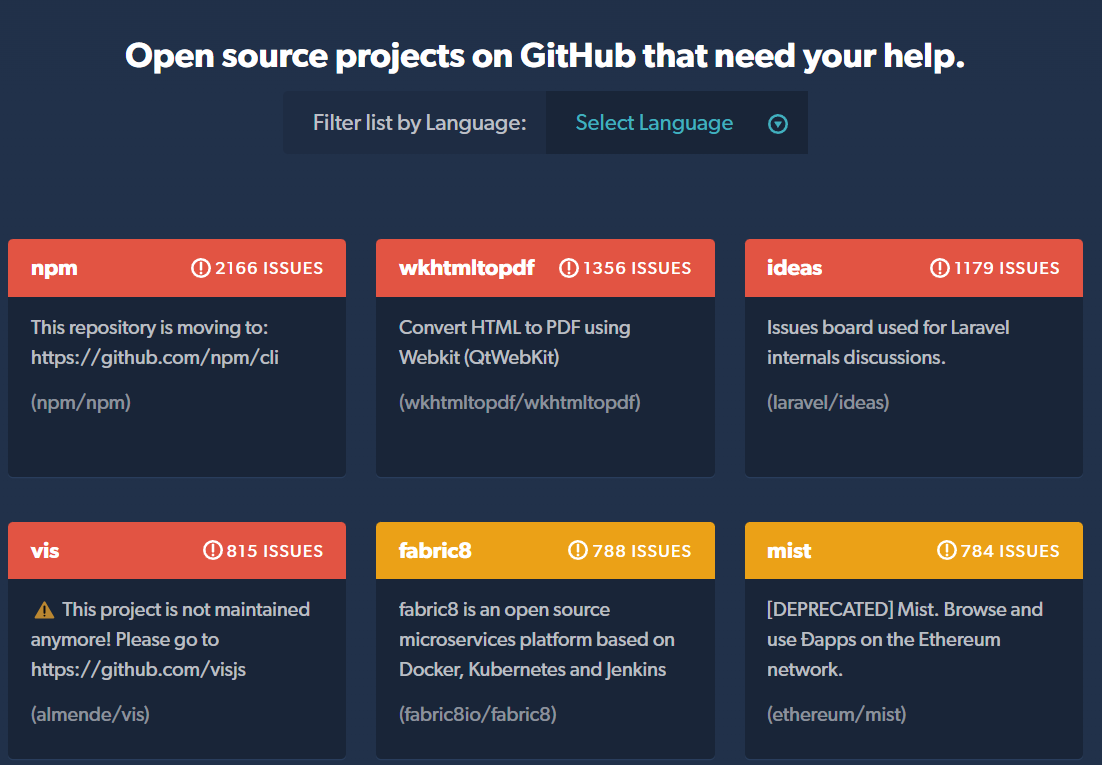Viewport: 1102px width, 765px height.
Task: Click the (almende/vis) repository path
Action: 90,714
